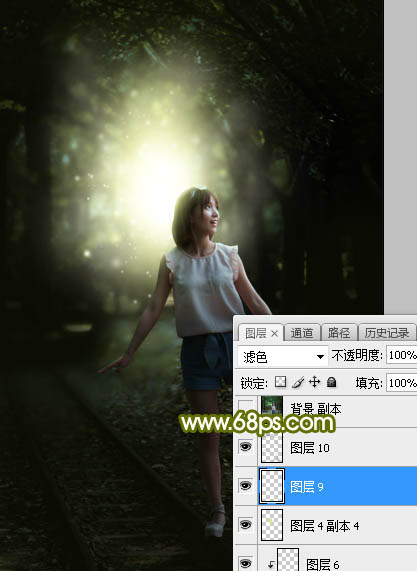This screenshot has height=571, width=417.
Task: Toggle visibility of layer 图层 6
Action: click(x=245, y=563)
